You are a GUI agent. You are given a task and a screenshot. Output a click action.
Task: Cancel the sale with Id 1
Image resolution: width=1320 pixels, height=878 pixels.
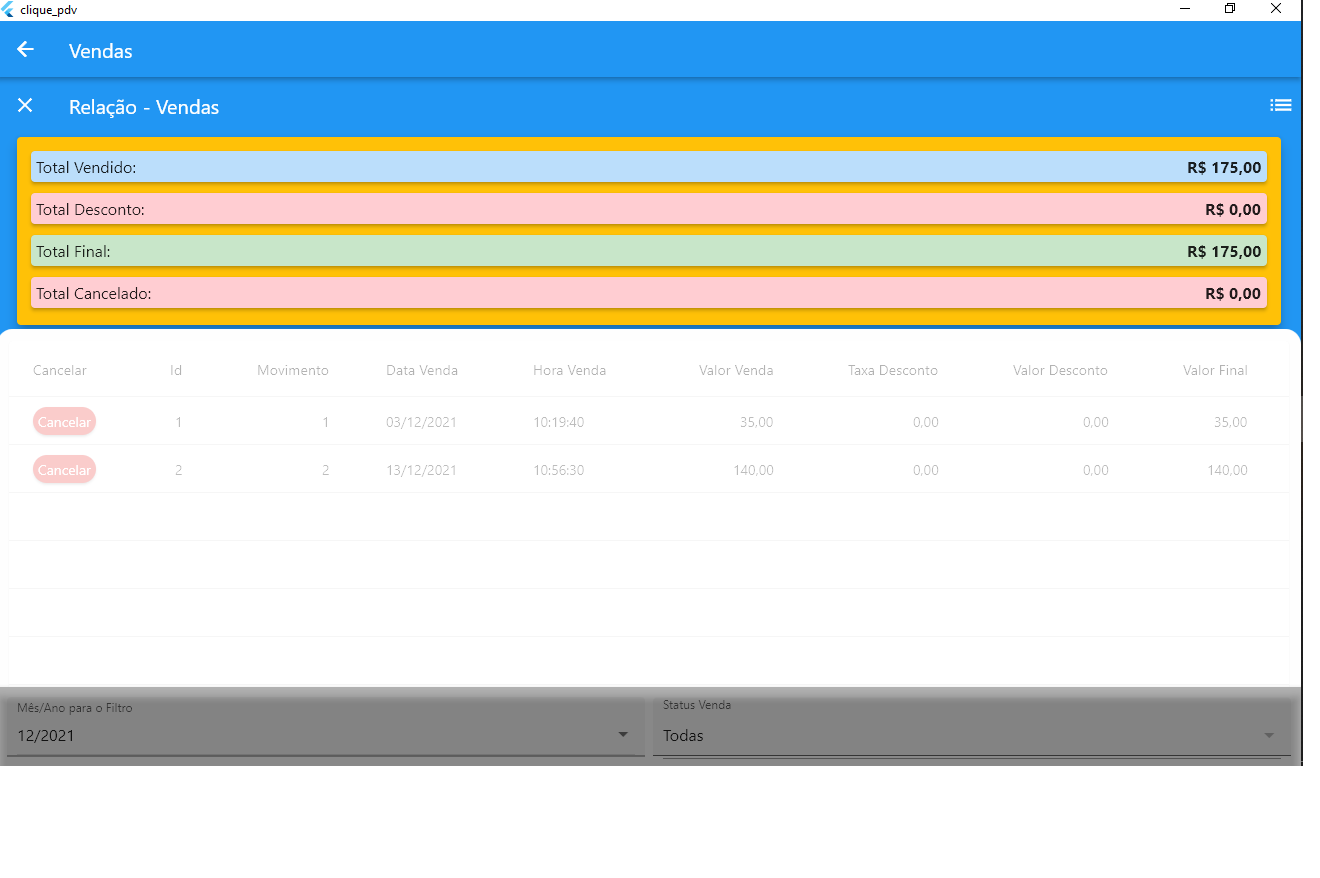[x=64, y=422]
